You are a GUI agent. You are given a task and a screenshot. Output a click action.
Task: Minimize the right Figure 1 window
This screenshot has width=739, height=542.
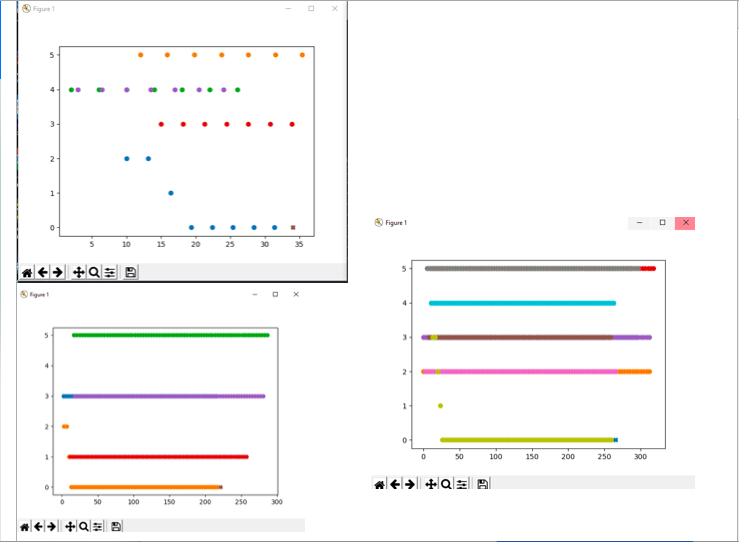[640, 223]
